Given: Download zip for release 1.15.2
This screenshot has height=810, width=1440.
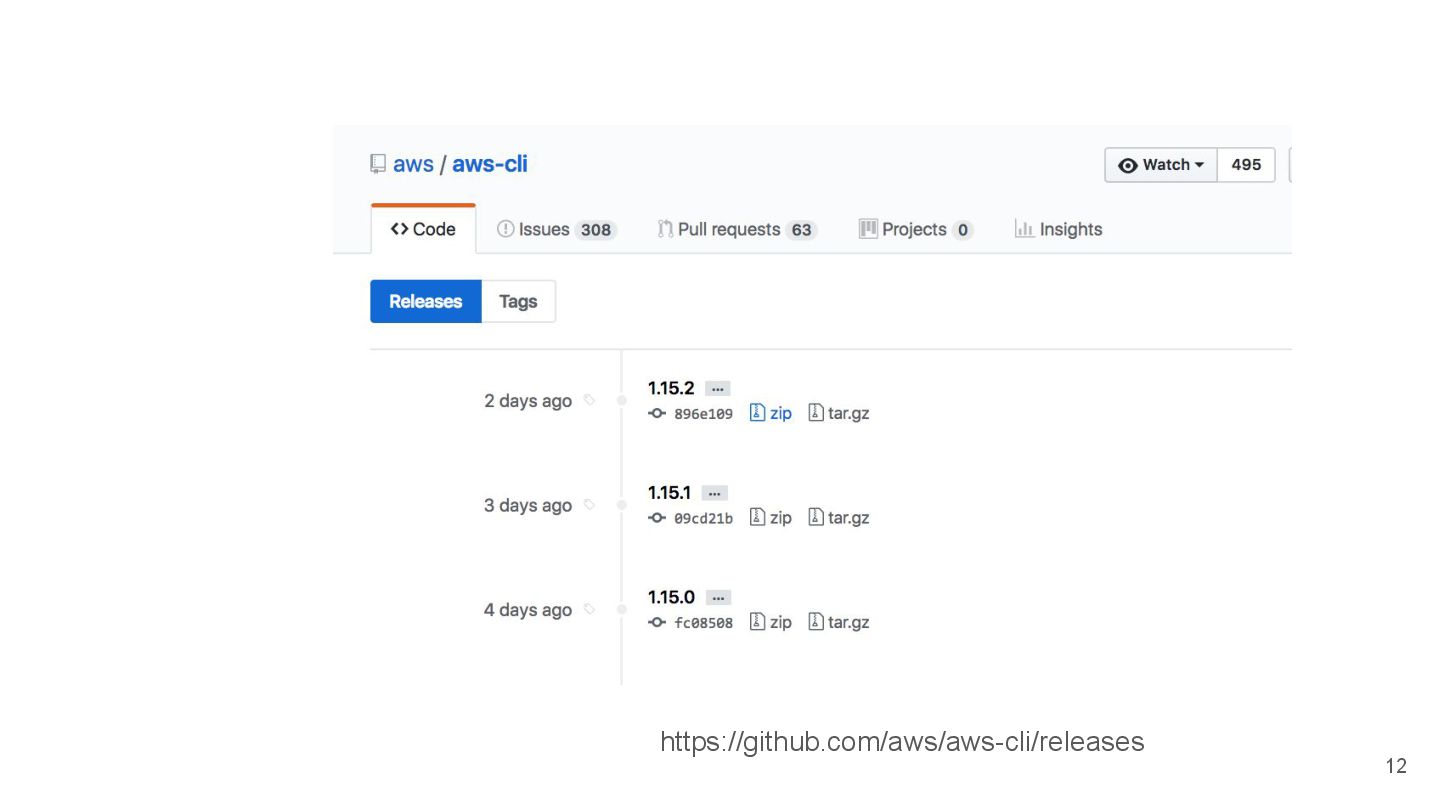Looking at the screenshot, I should click(771, 413).
